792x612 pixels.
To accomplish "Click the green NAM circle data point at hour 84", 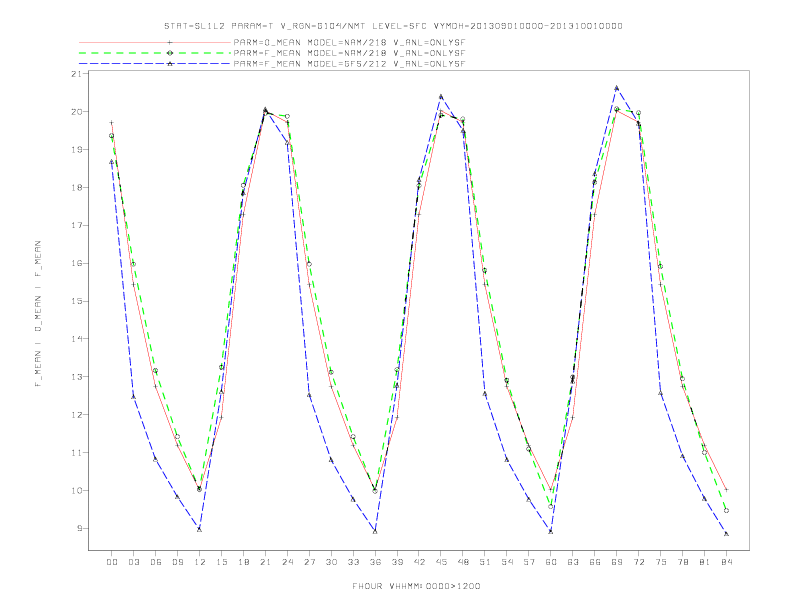I will [x=726, y=511].
